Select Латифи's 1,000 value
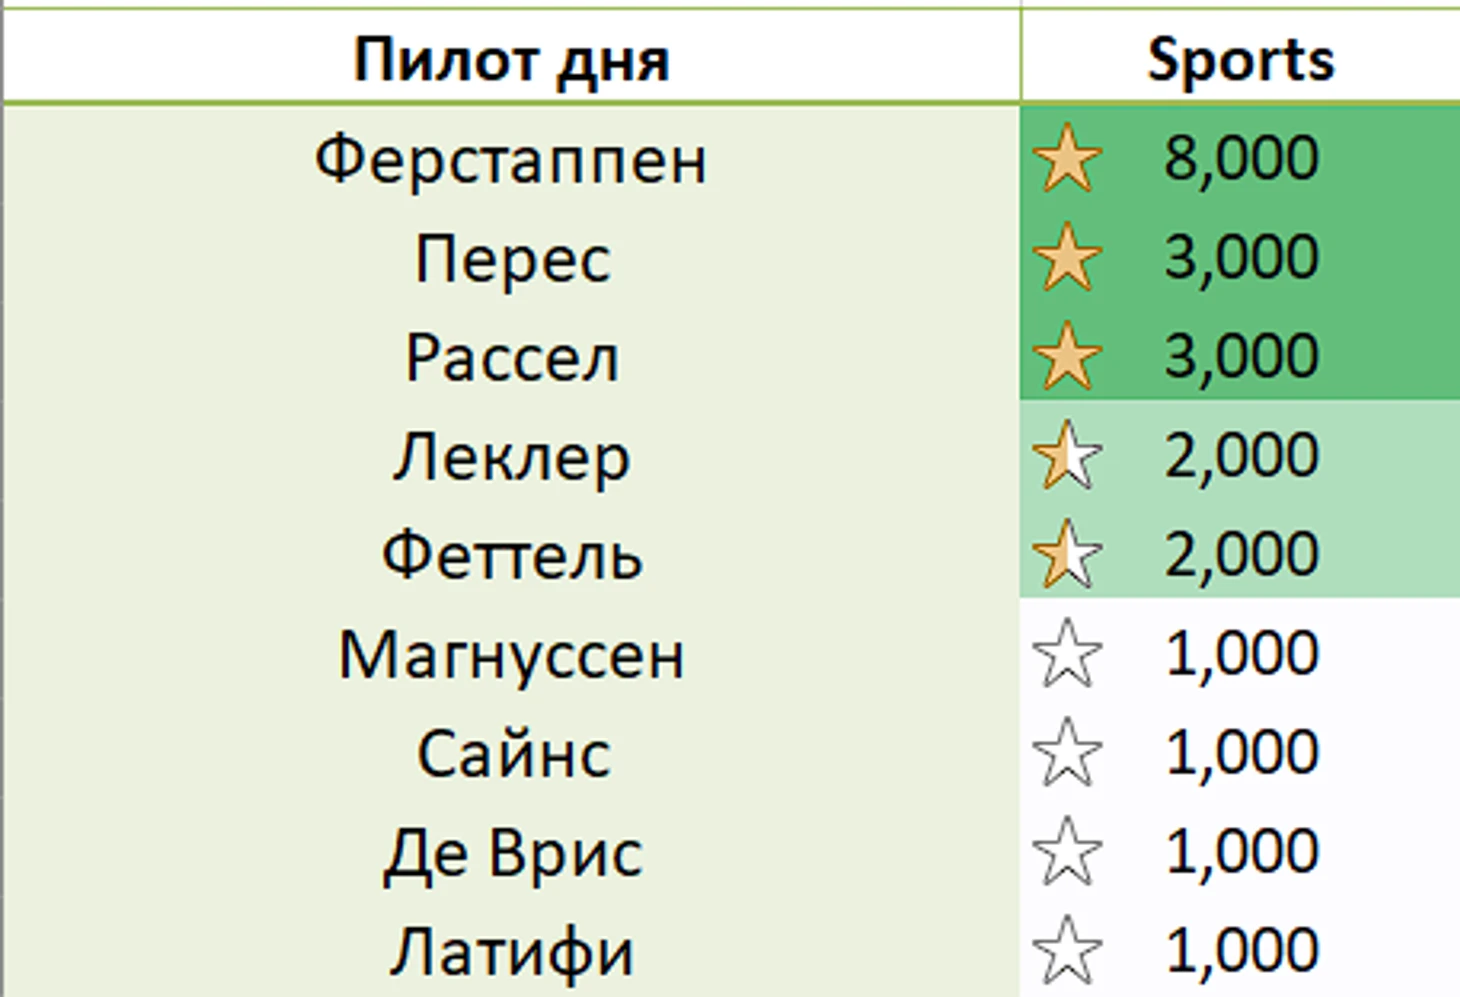 tap(1241, 950)
